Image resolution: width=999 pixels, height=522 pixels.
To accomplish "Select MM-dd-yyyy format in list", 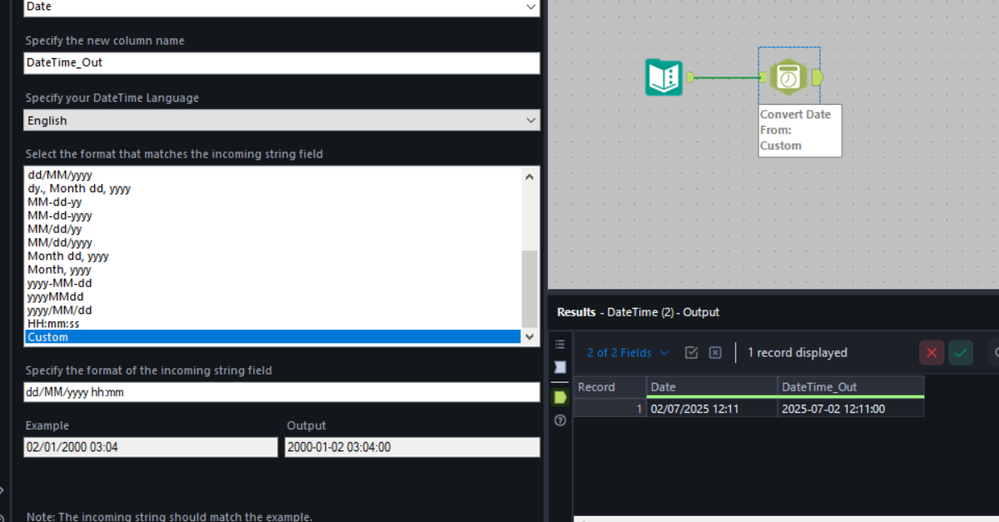I will coord(60,215).
